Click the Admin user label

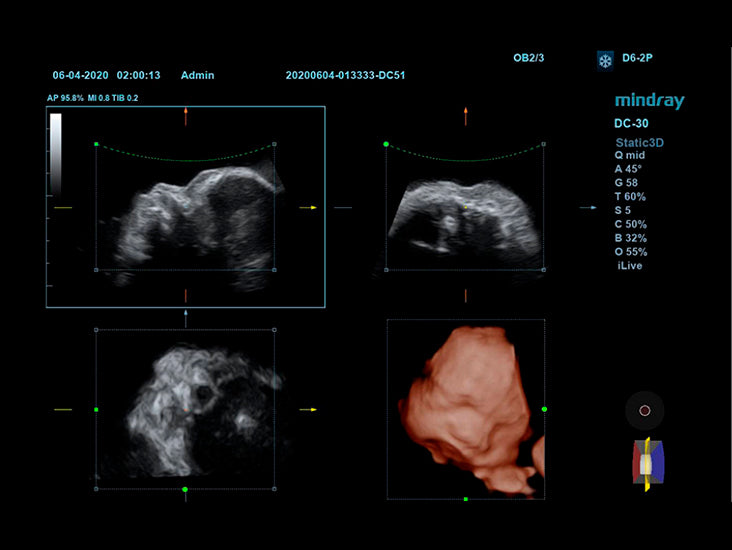(x=197, y=75)
